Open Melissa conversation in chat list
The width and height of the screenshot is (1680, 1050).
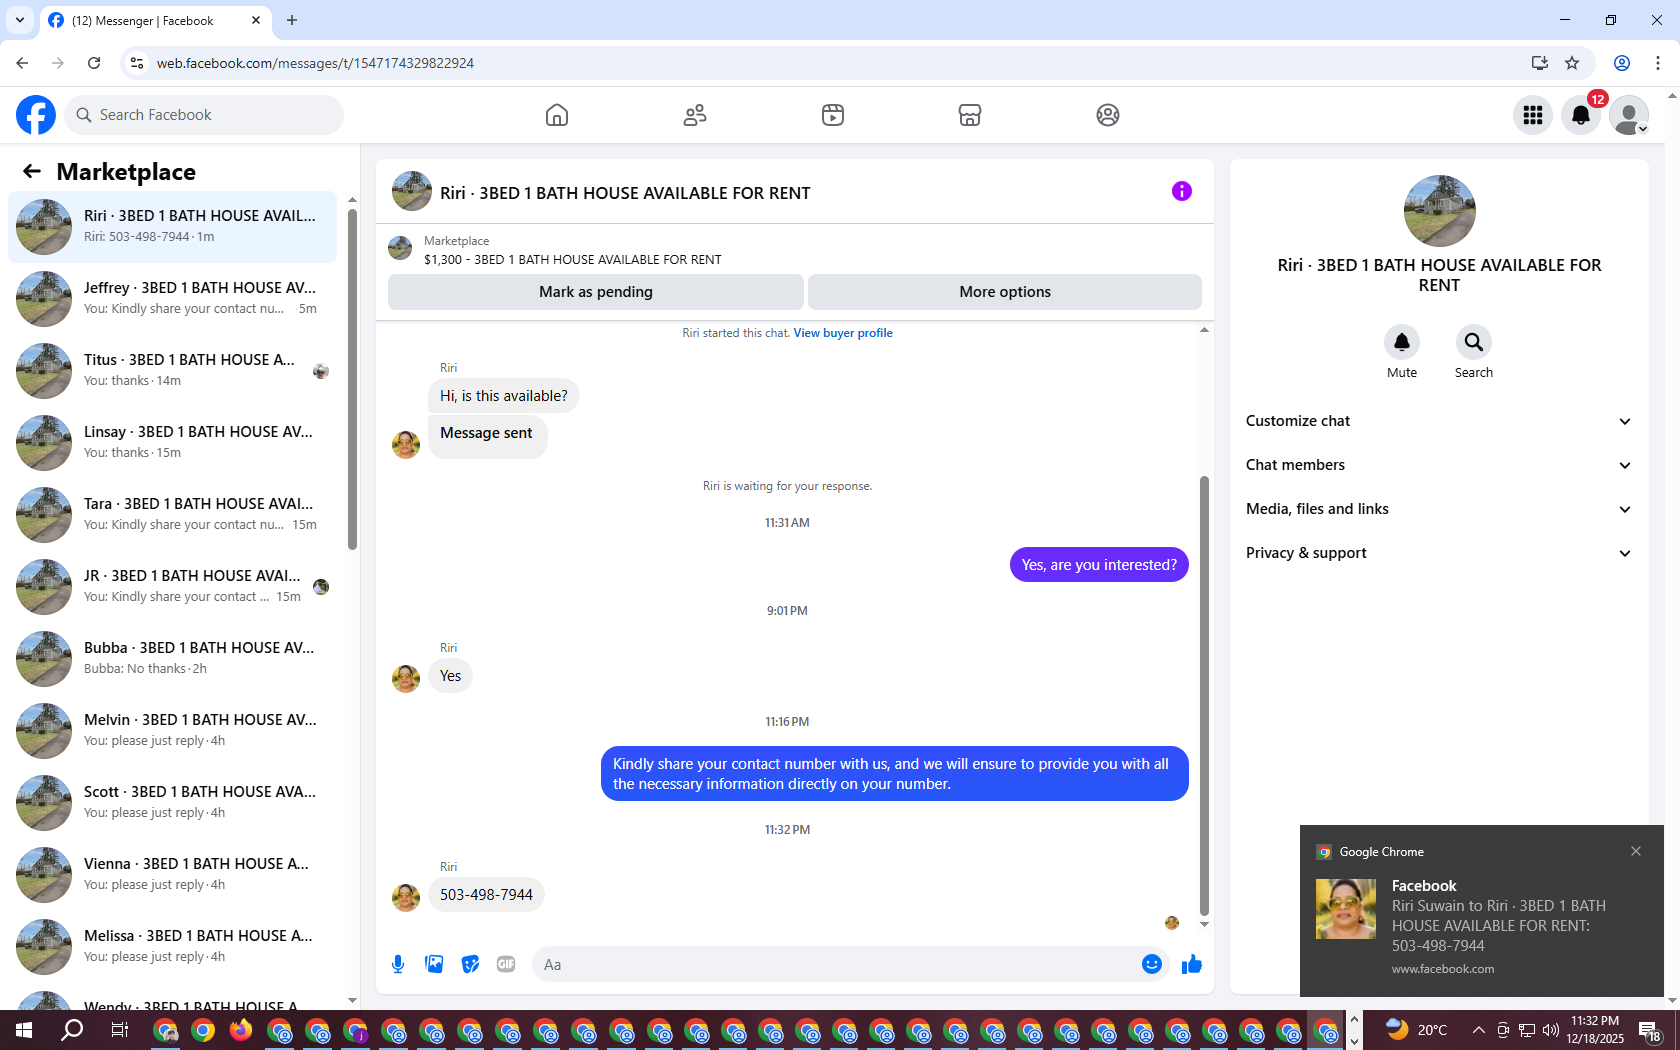coord(172,947)
